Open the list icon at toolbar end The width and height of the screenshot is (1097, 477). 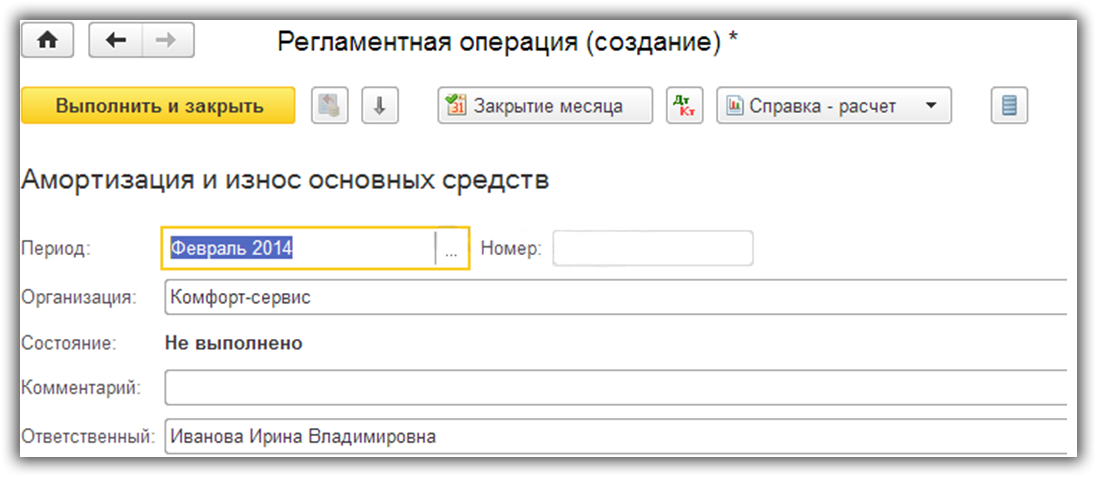1010,106
